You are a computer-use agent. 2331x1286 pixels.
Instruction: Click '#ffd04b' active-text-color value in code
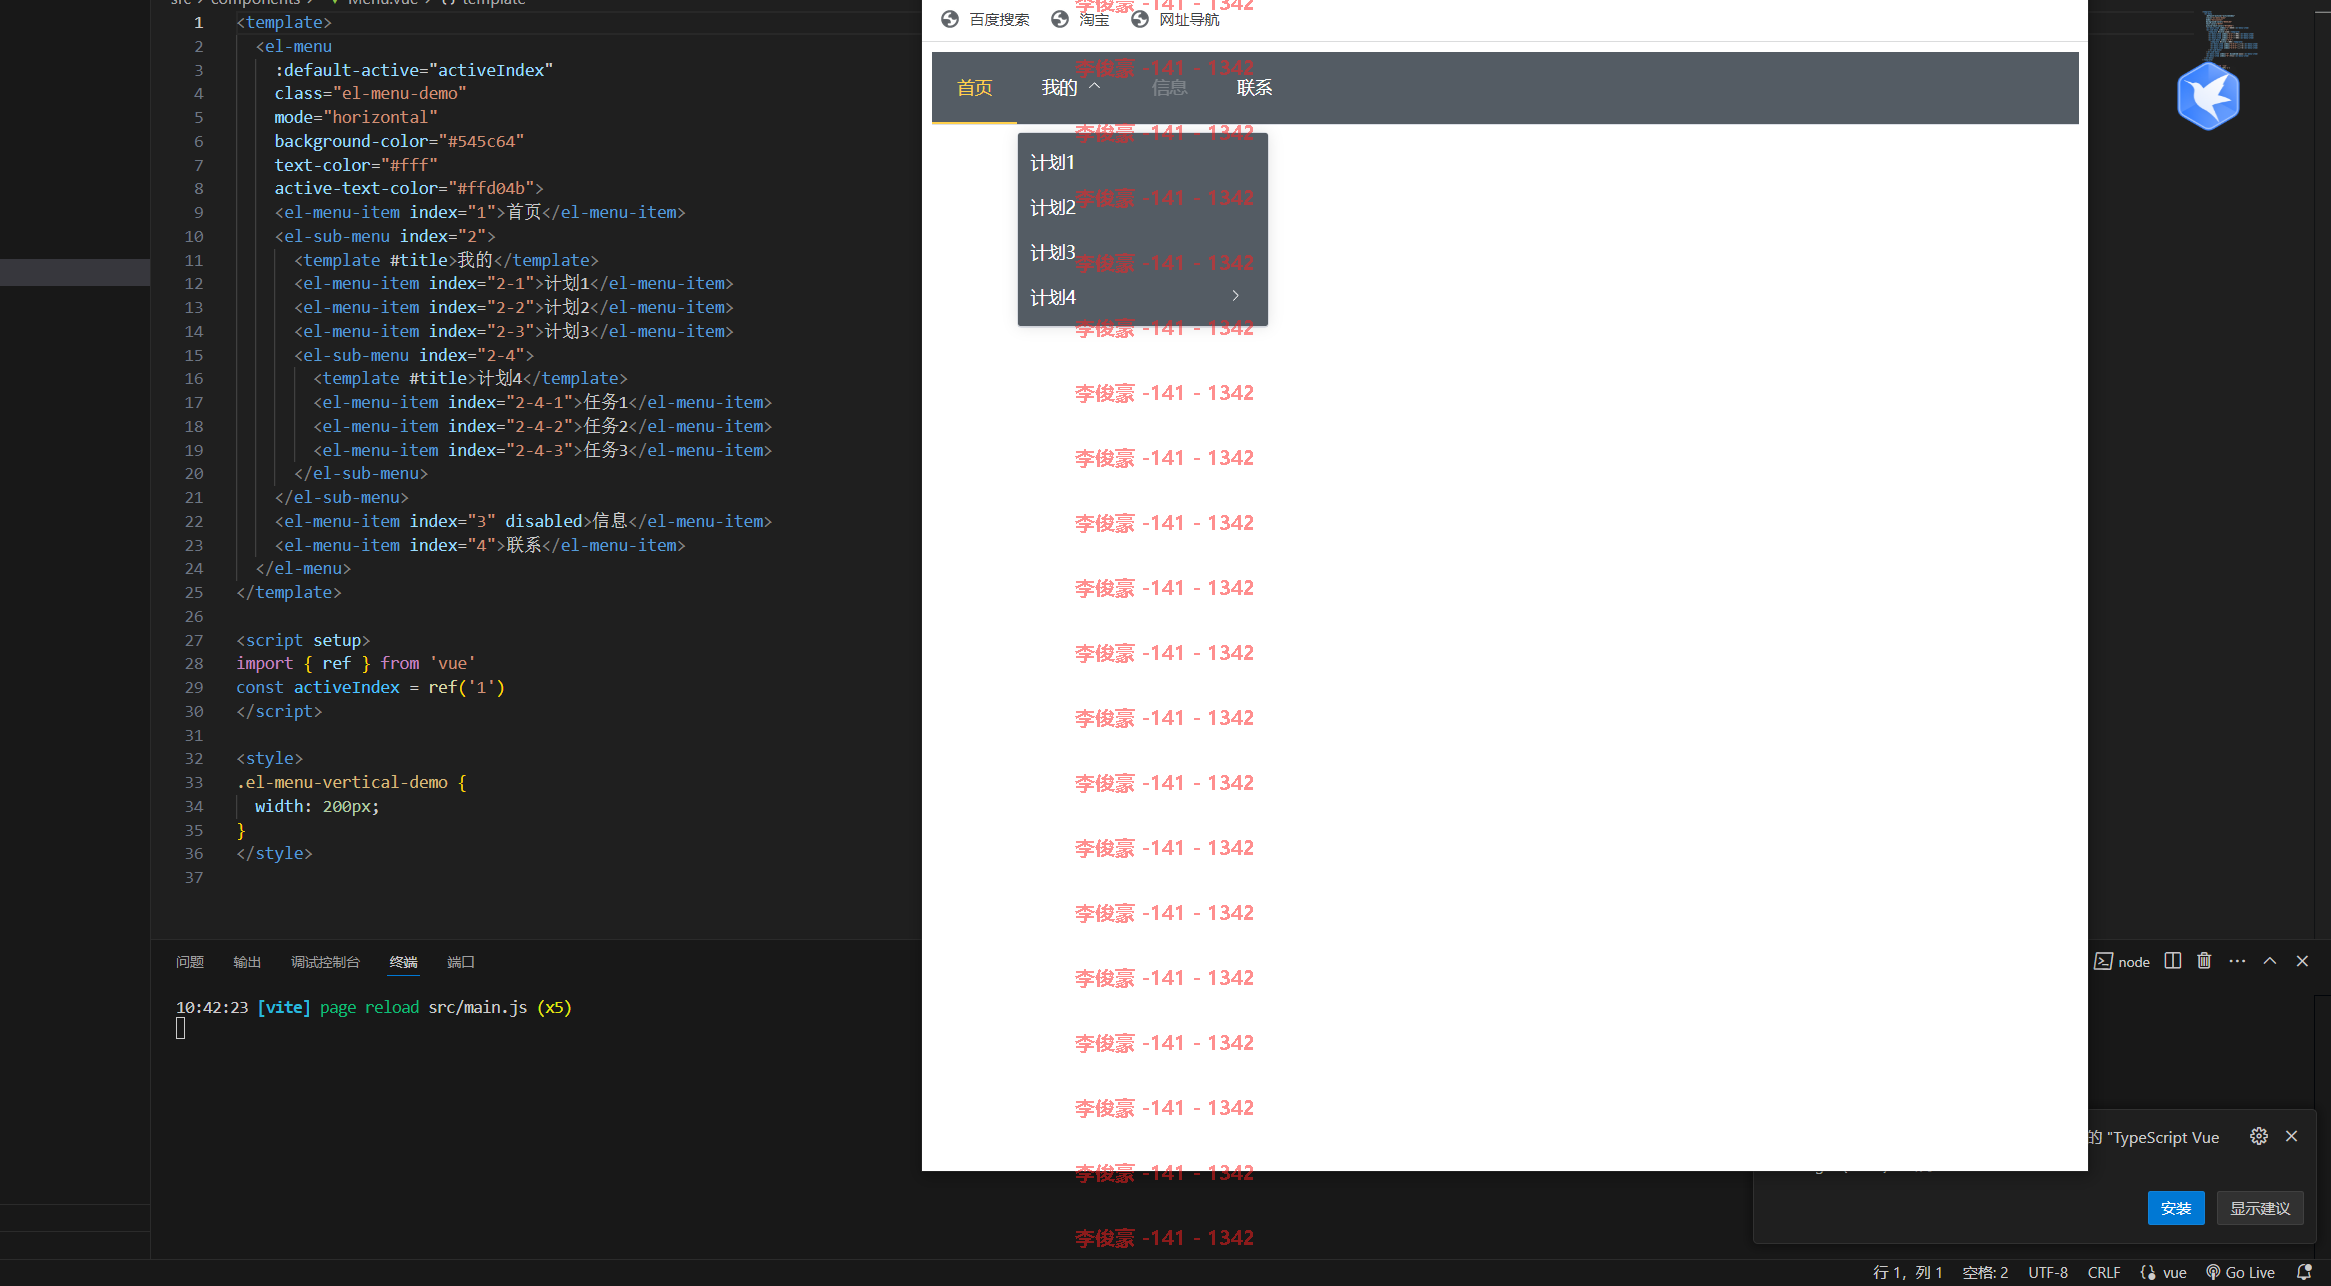pyautogui.click(x=491, y=188)
